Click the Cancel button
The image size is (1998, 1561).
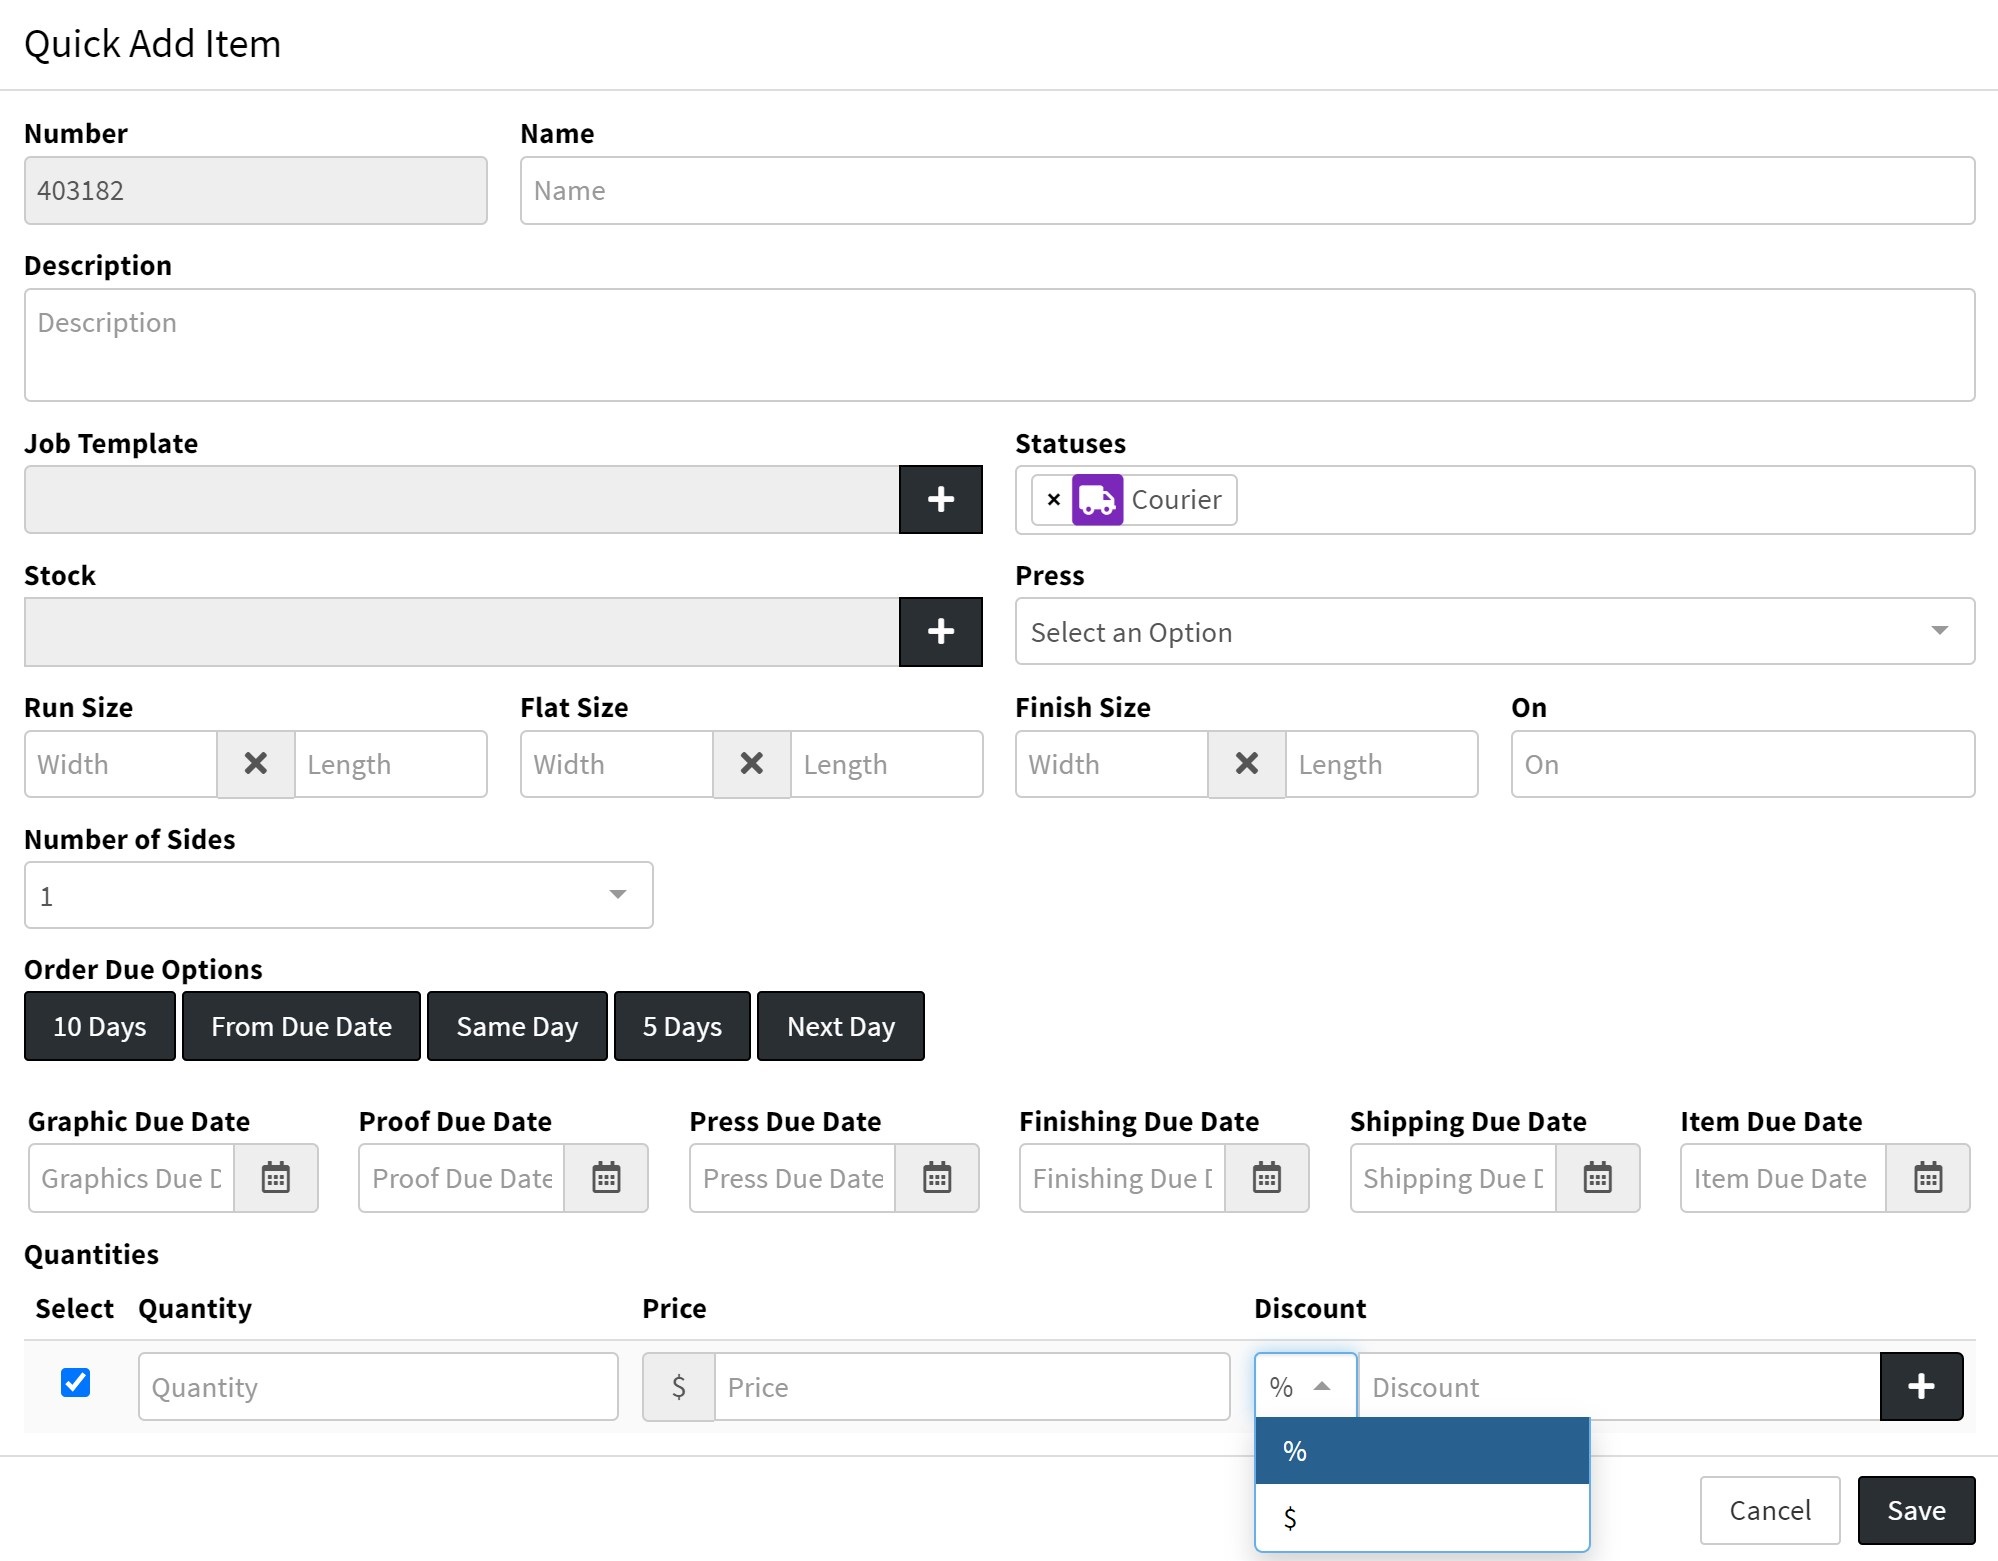point(1769,1510)
